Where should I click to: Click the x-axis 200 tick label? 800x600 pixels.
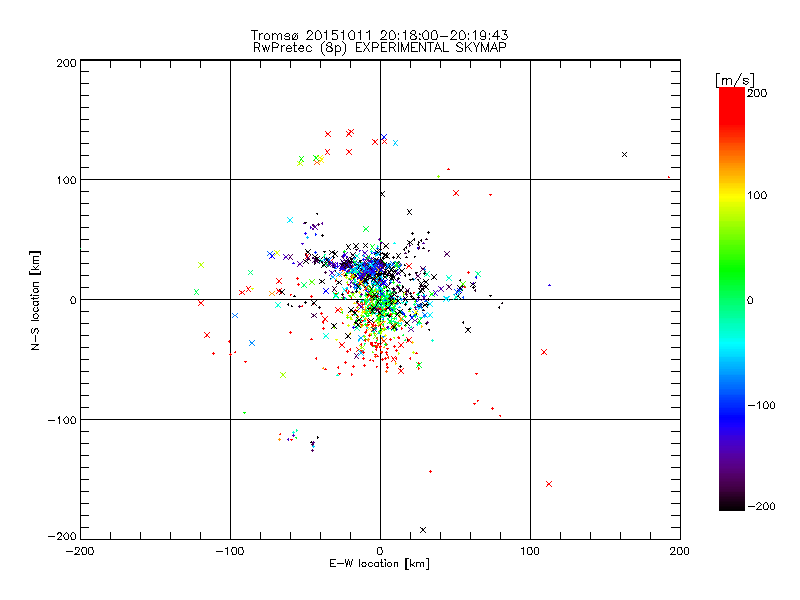click(x=680, y=551)
